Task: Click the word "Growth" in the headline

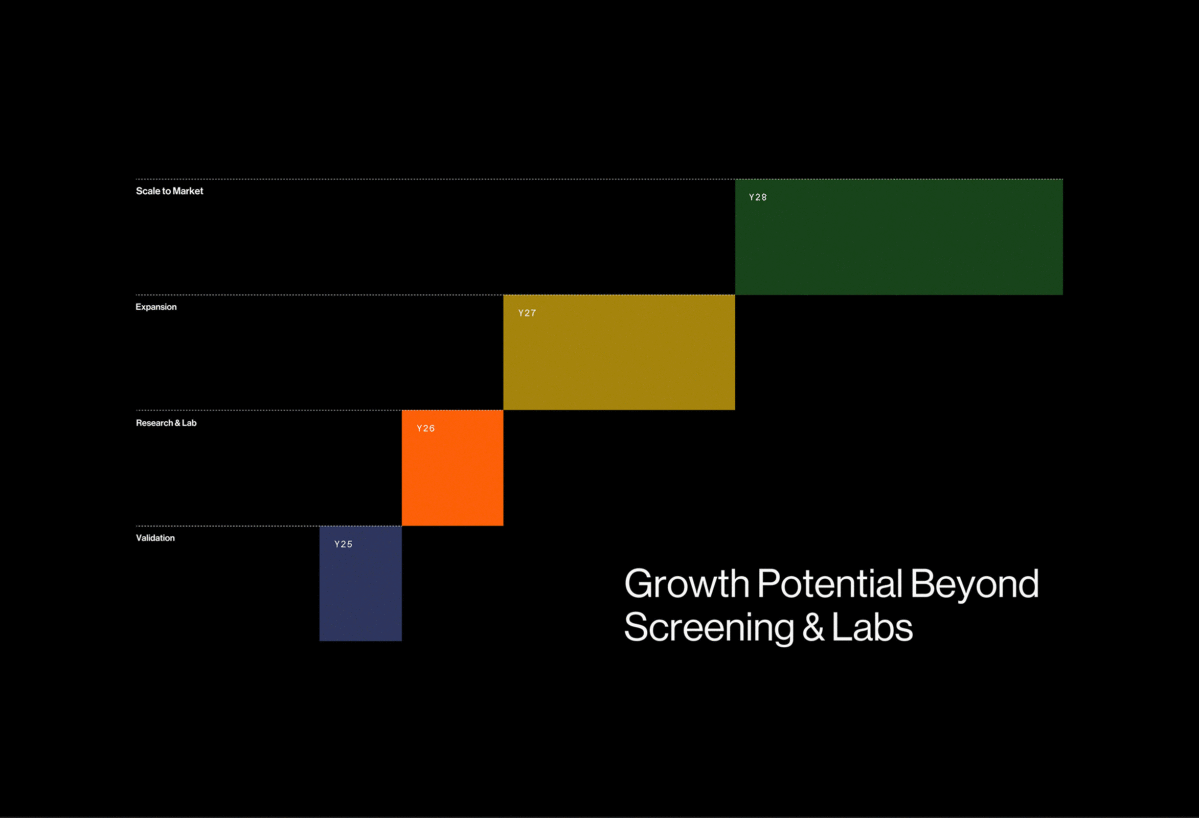Action: (686, 584)
